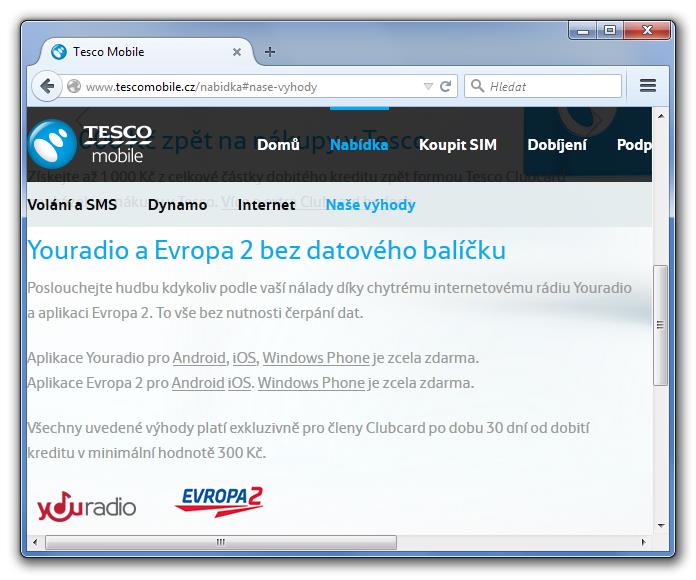This screenshot has width=696, height=580.
Task: Close the browser window
Action: coord(647,30)
